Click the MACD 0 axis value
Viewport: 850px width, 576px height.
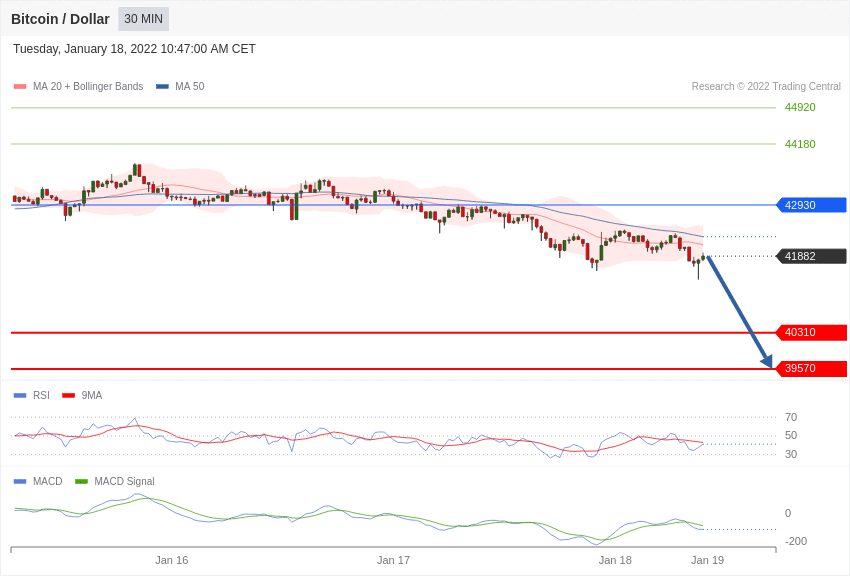click(788, 513)
